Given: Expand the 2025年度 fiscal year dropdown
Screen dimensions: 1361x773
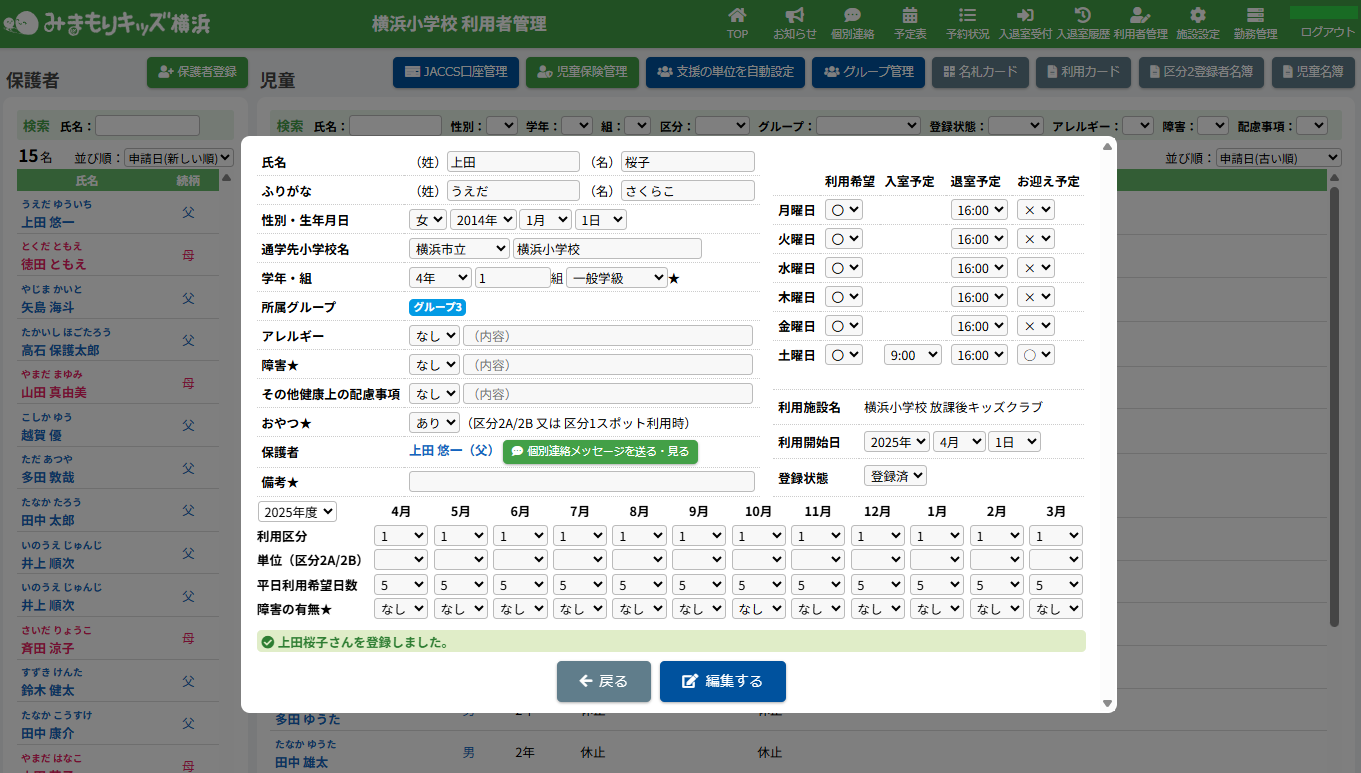Looking at the screenshot, I should coord(297,511).
